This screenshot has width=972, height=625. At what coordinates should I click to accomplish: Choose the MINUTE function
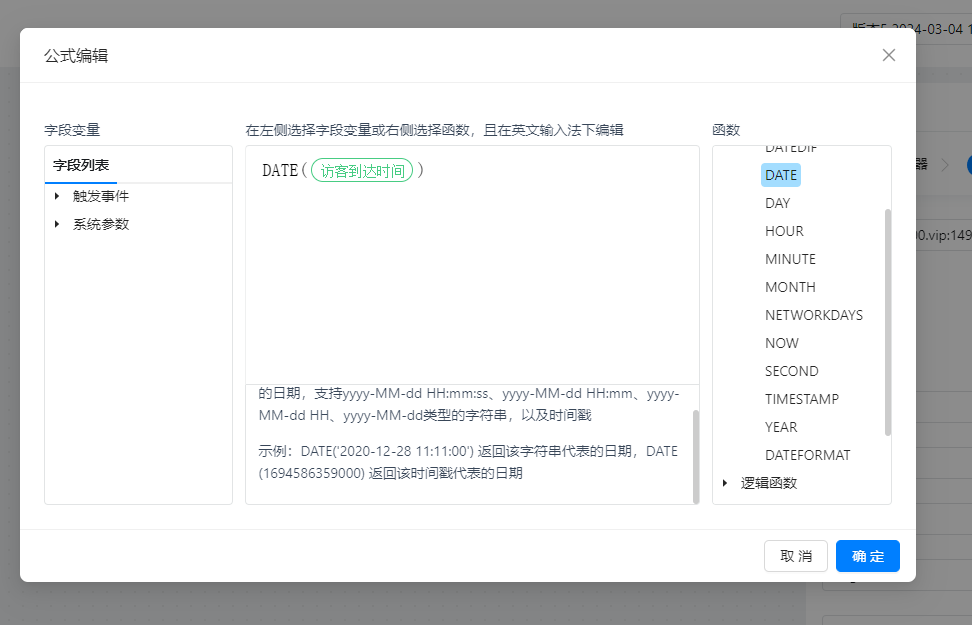(x=790, y=259)
